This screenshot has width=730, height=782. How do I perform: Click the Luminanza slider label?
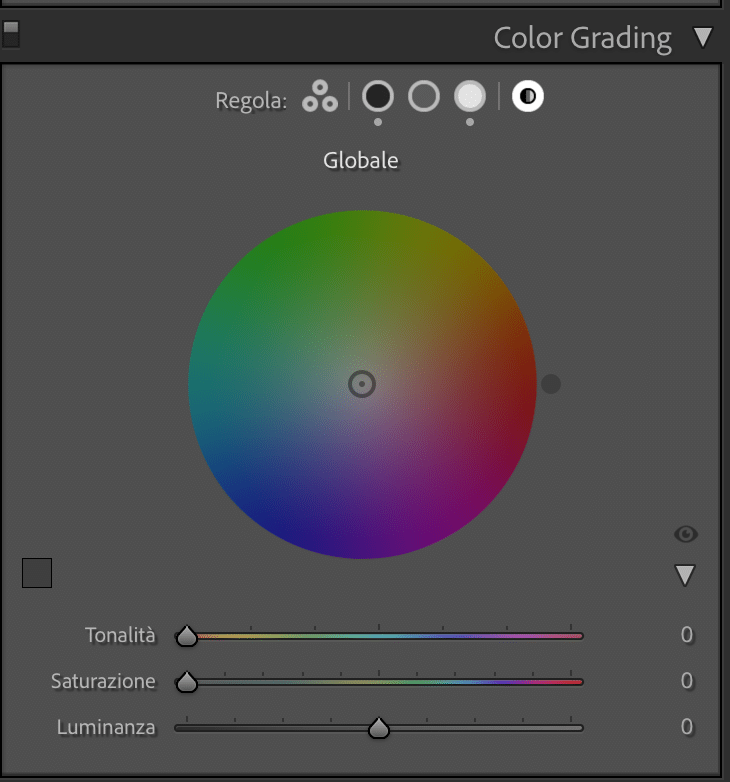(x=106, y=727)
